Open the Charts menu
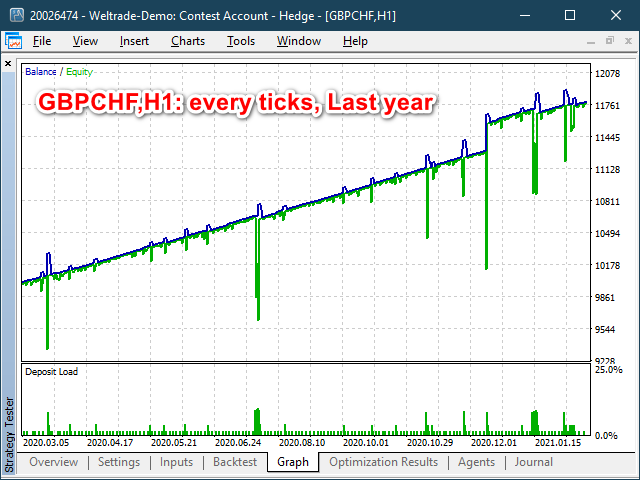 point(188,41)
